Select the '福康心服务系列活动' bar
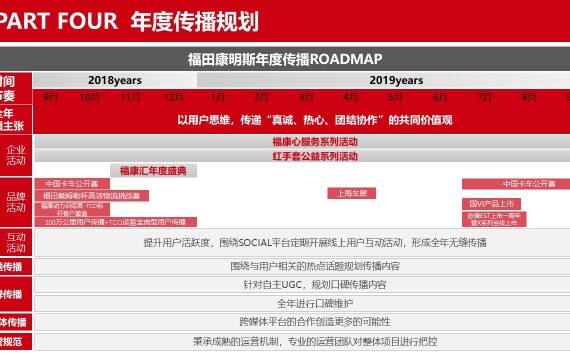The width and height of the screenshot is (570, 360). pos(302,142)
